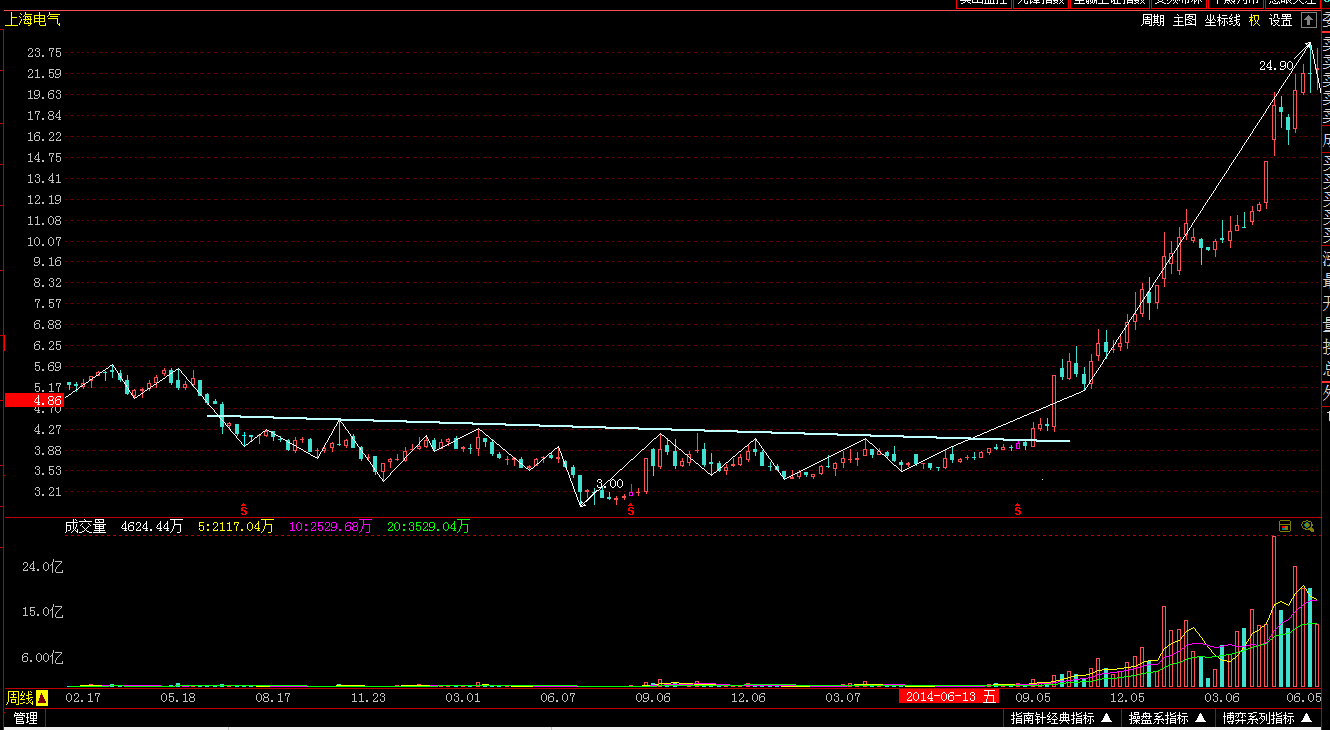Click the red § marker near 08.17
Screen dimensions: 1330x730
[x=243, y=510]
